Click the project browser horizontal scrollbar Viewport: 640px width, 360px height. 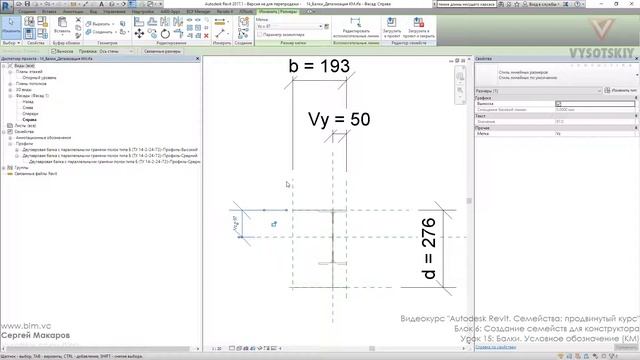tap(98, 349)
